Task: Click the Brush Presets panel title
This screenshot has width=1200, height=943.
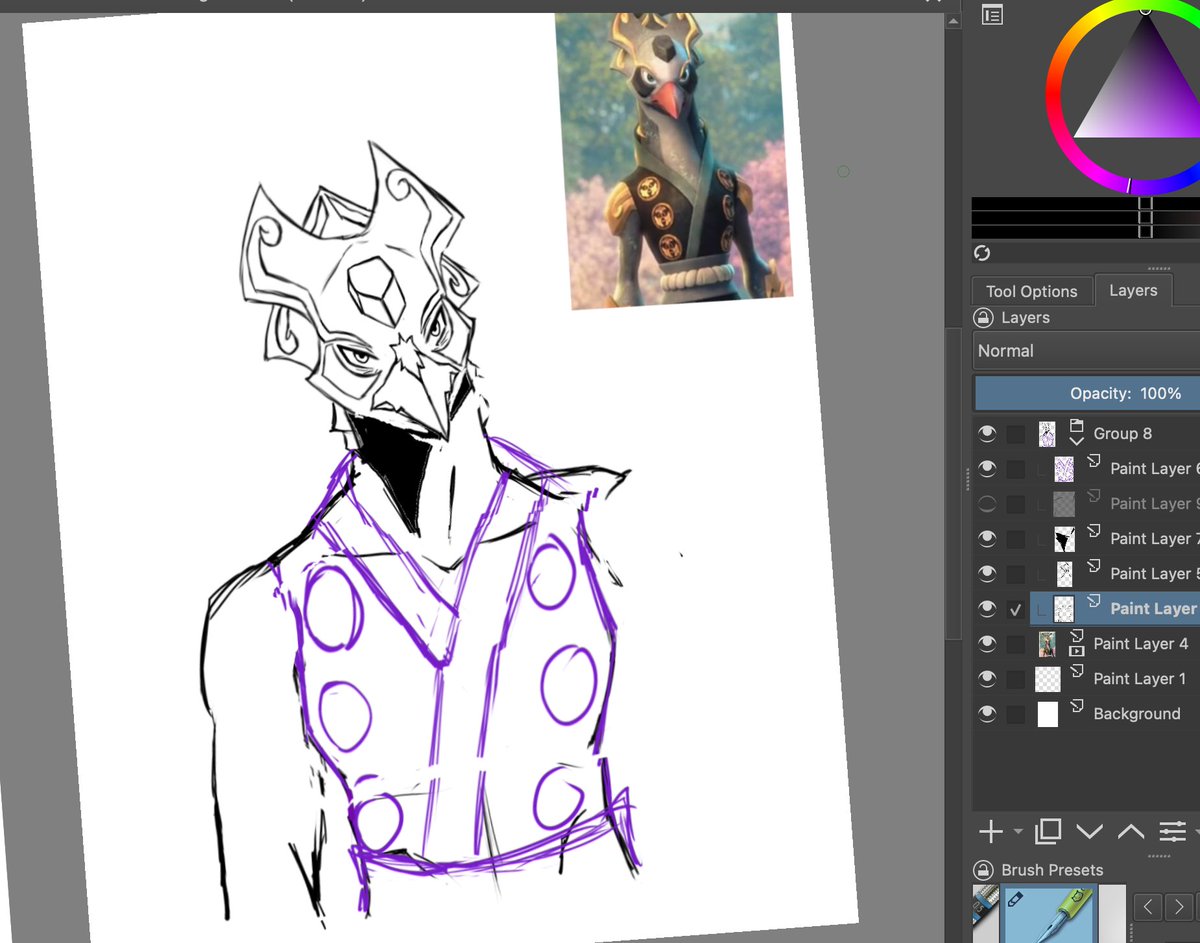Action: coord(1052,870)
